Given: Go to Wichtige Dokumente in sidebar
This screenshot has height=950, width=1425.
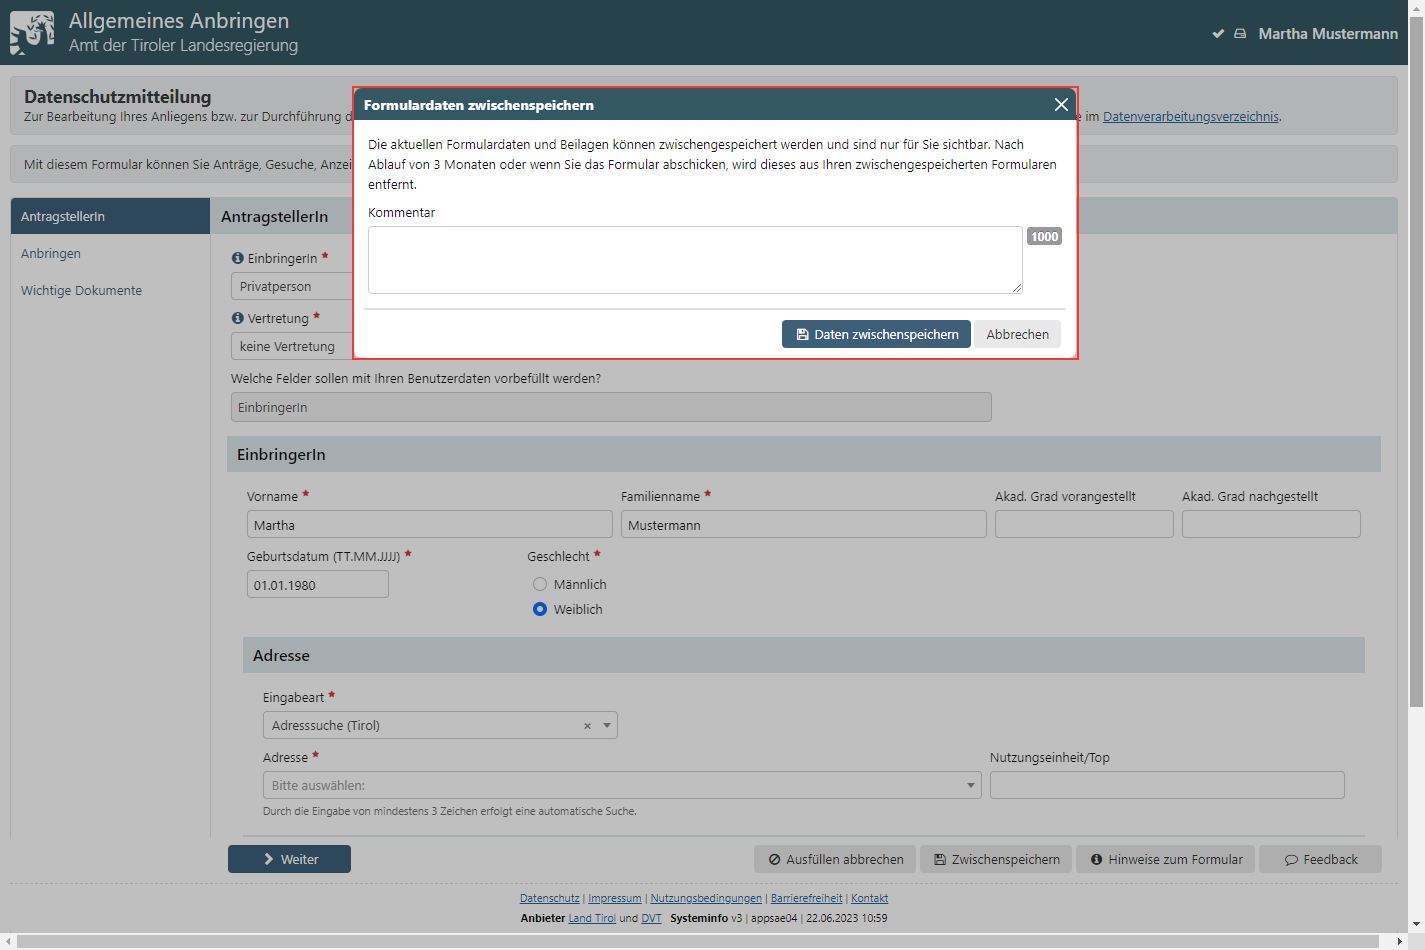Looking at the screenshot, I should tap(81, 291).
